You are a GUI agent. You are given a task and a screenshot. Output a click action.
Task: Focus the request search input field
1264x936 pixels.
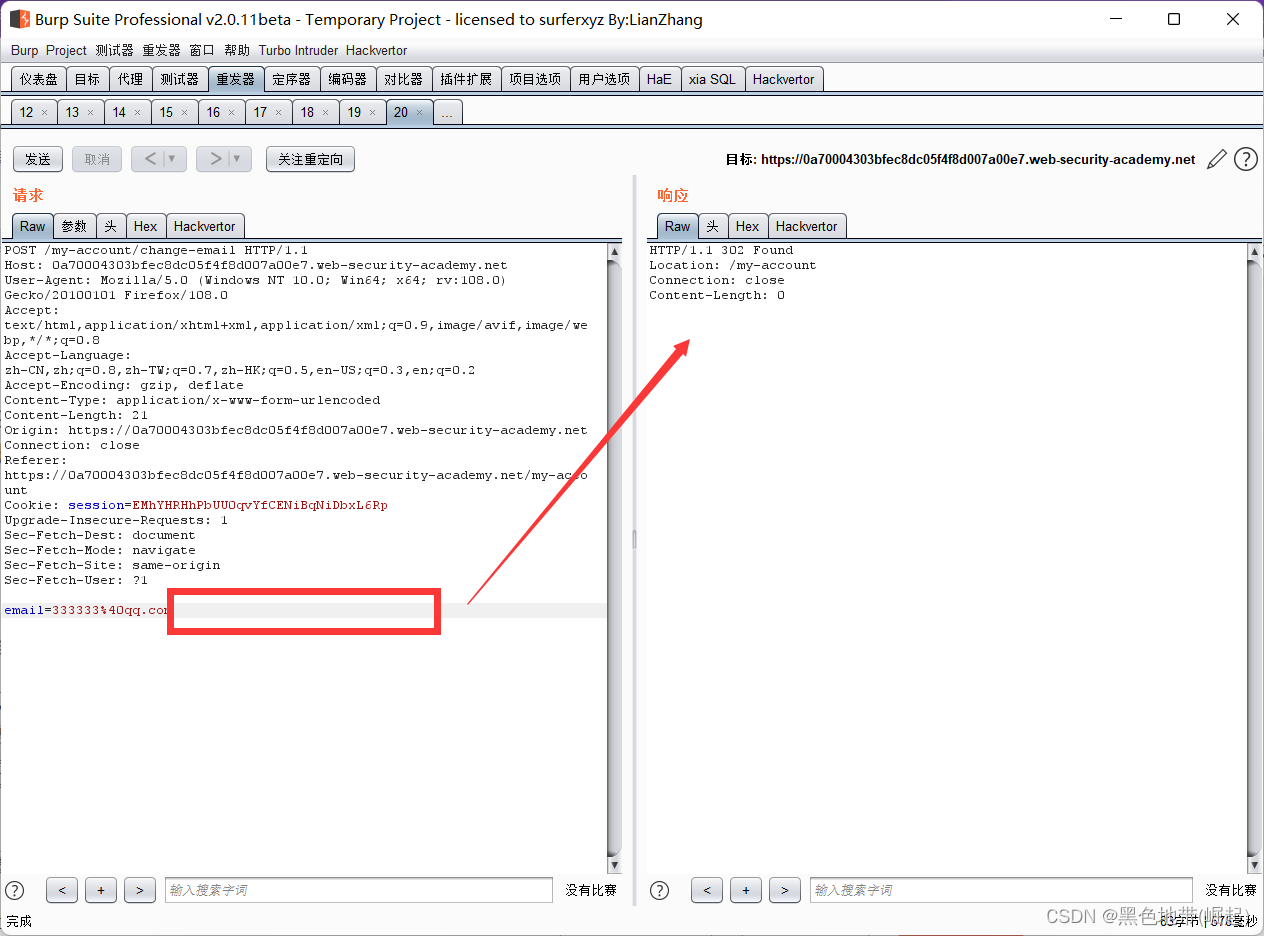click(x=359, y=890)
